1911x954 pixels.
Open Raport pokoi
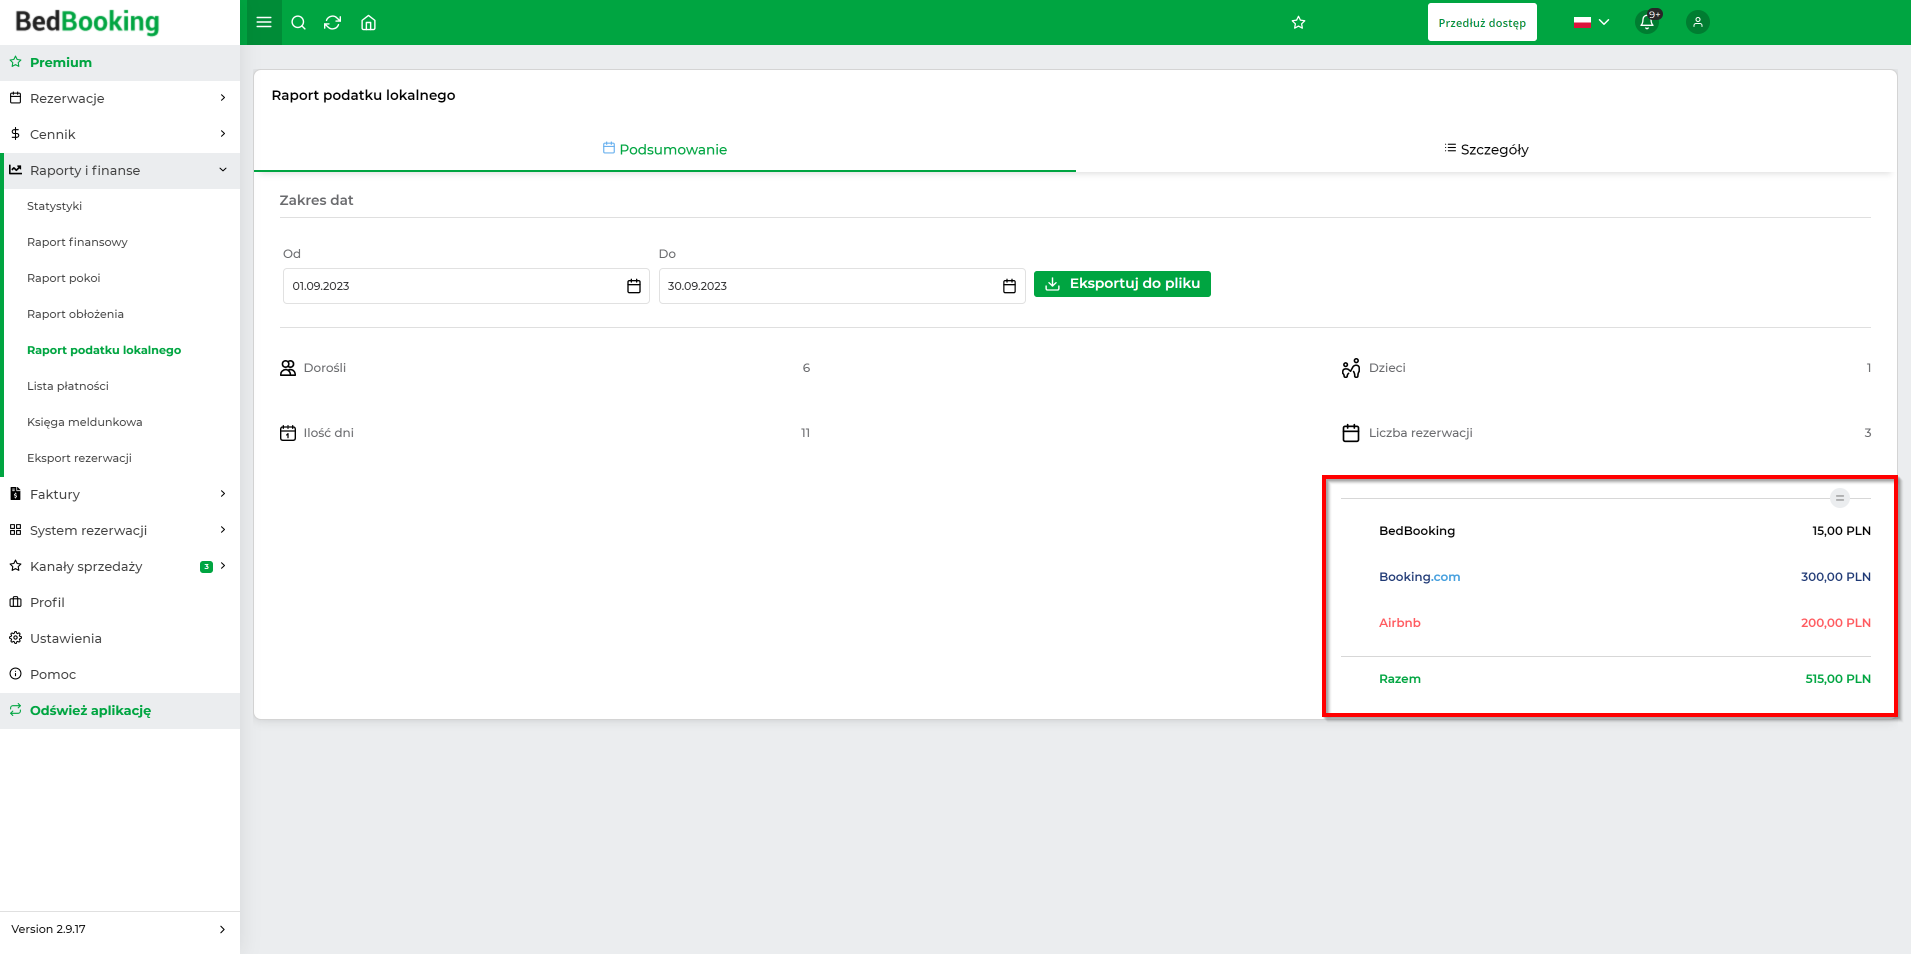64,278
